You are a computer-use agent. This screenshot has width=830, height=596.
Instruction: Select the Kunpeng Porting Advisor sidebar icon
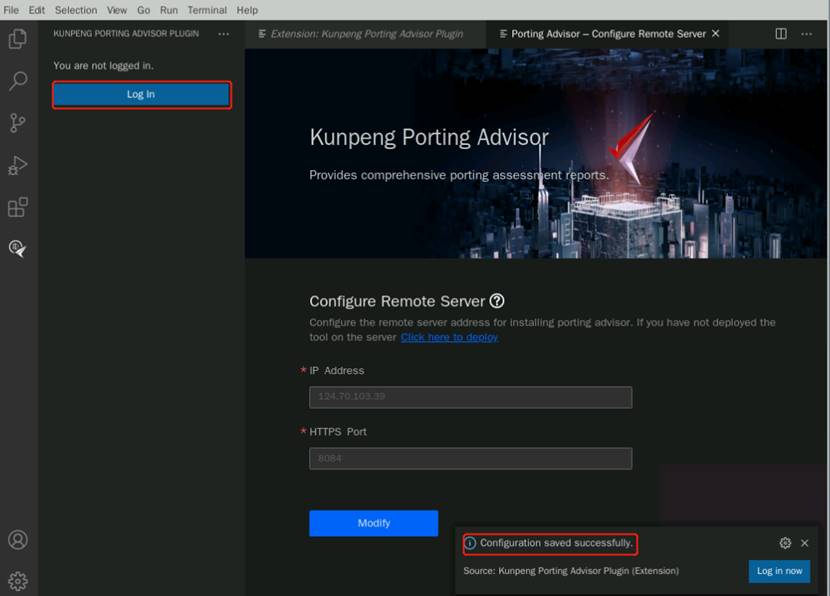[18, 249]
